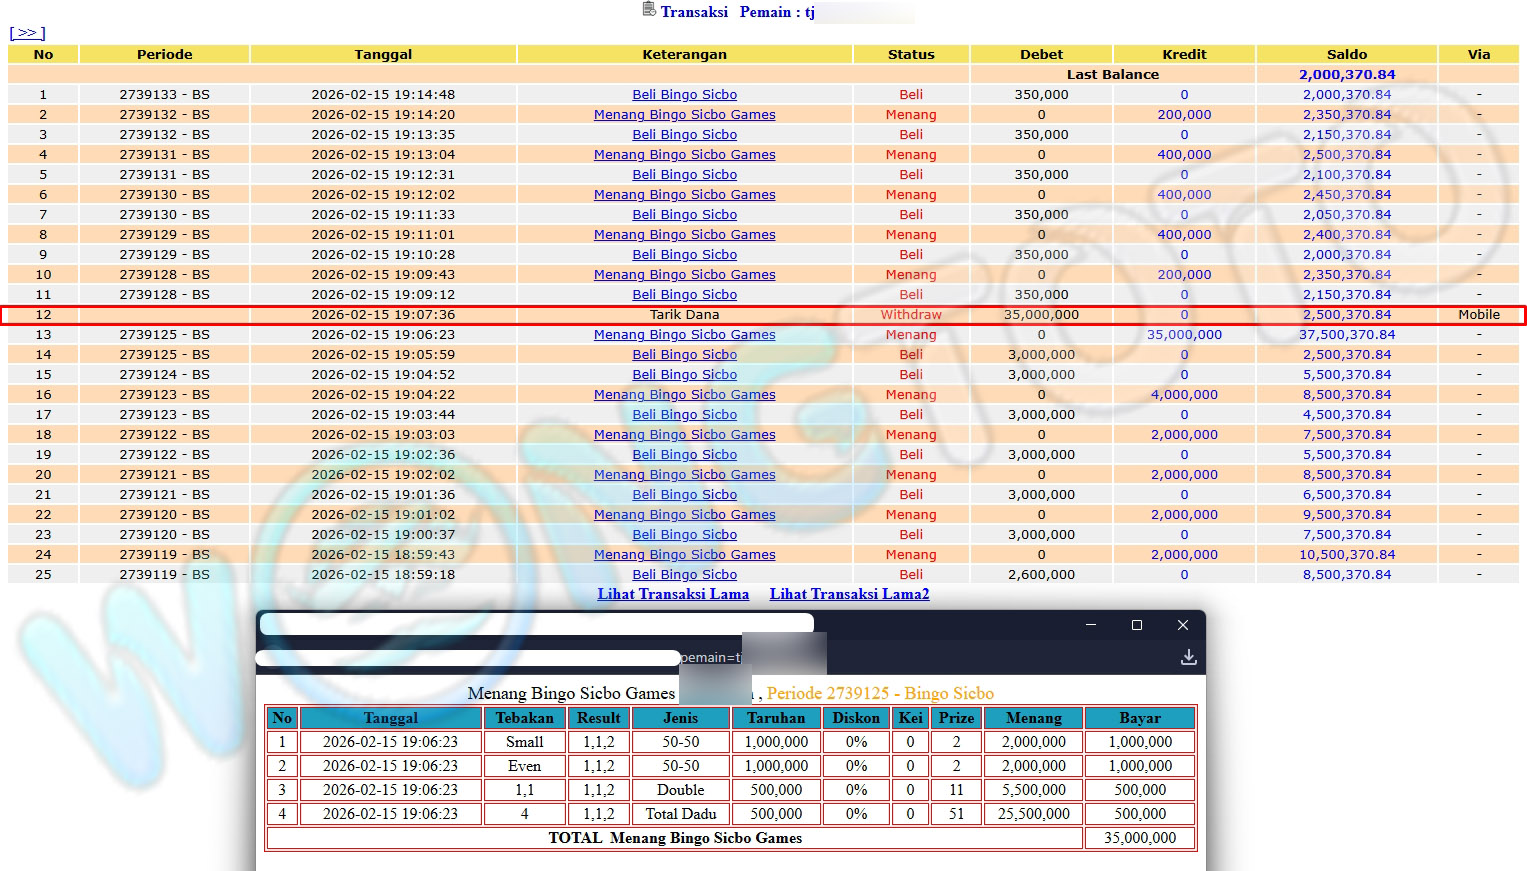Click the download icon in popup window

(1188, 657)
